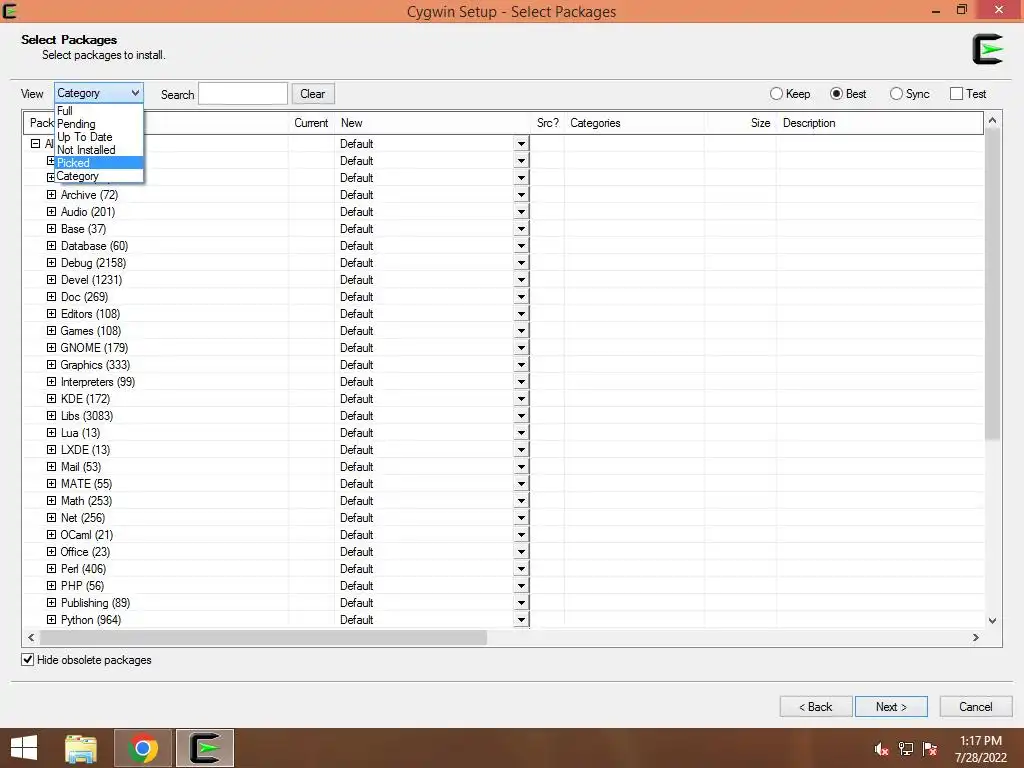Click the scroll up arrow of package list
The image size is (1024, 768).
(x=993, y=120)
